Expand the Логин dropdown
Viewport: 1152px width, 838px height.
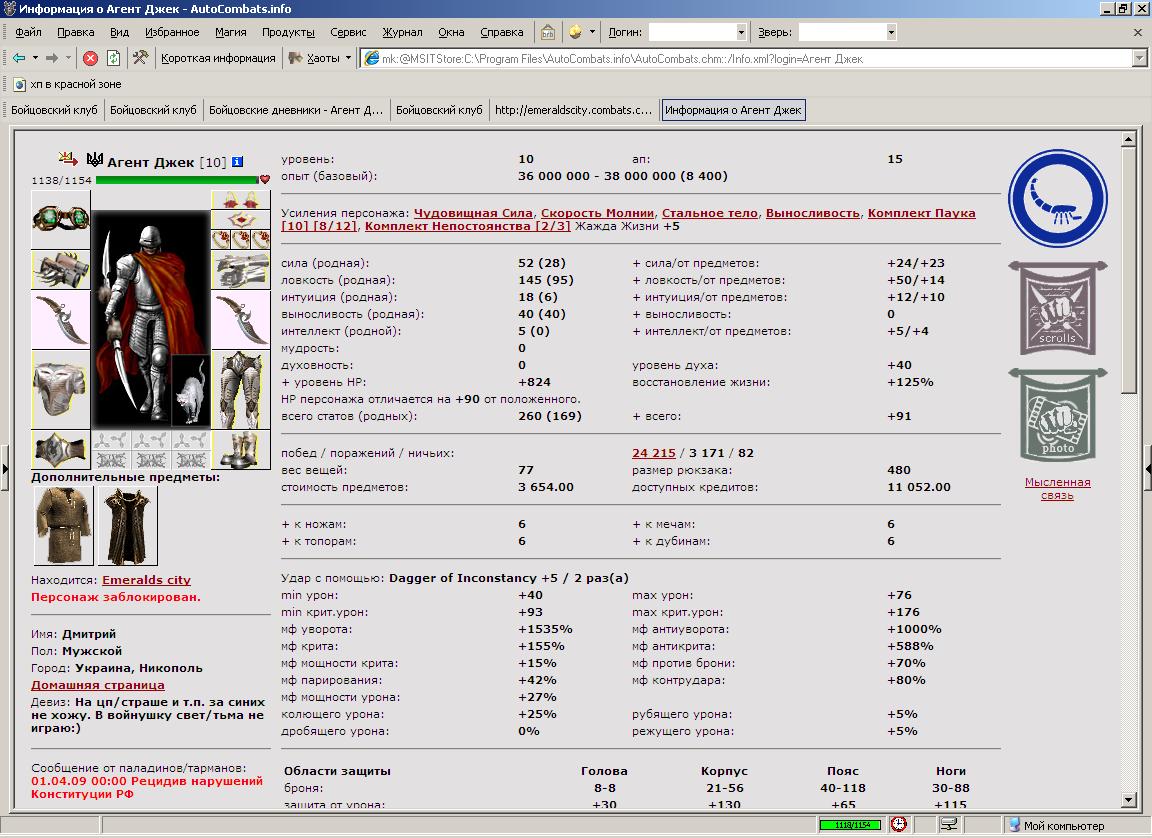tap(741, 32)
